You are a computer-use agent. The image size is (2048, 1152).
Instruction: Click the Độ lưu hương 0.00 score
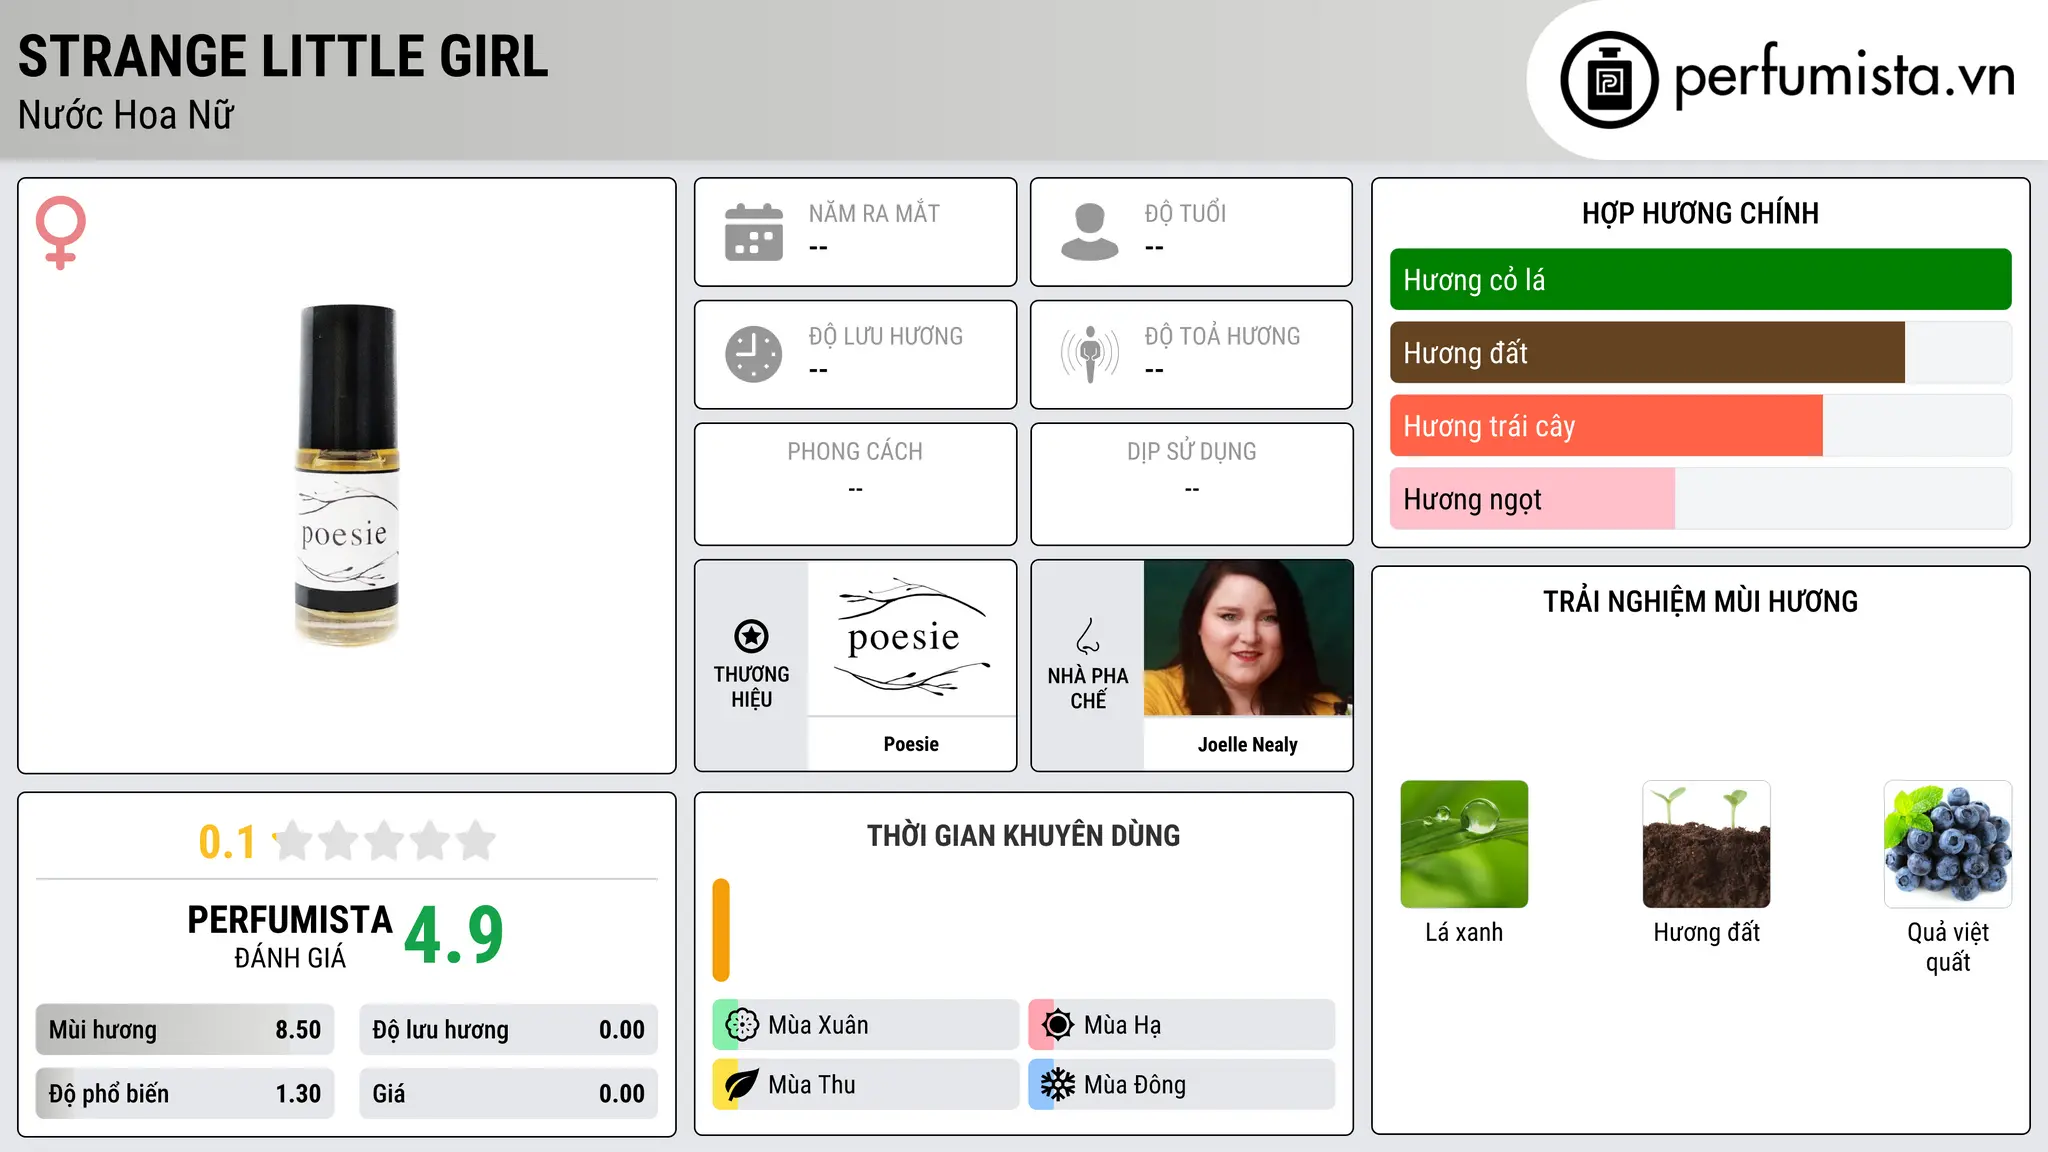509,1030
